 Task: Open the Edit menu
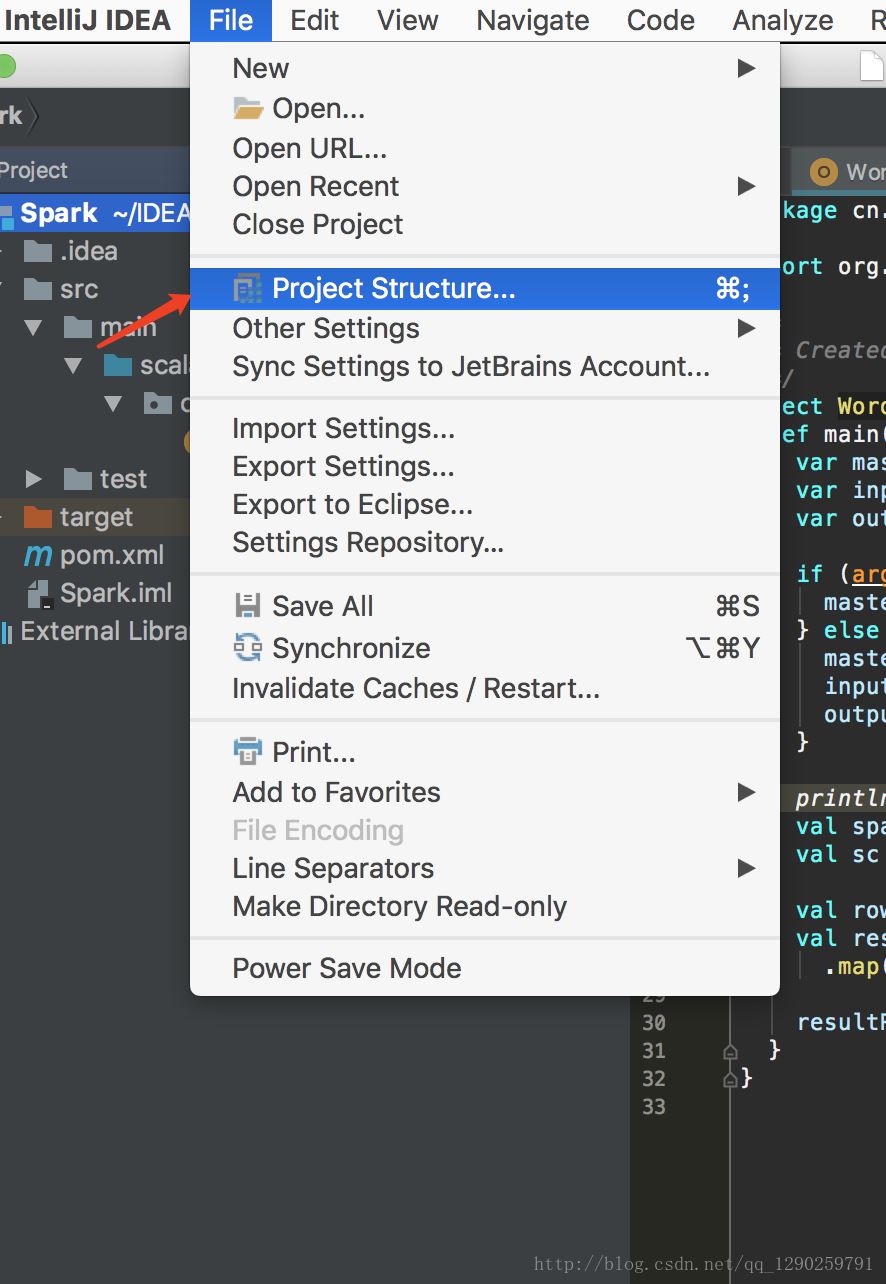(315, 20)
